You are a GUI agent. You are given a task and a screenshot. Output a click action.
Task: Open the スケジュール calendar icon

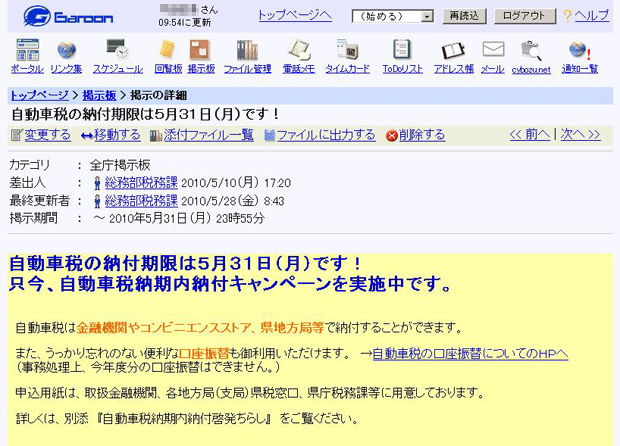point(118,49)
